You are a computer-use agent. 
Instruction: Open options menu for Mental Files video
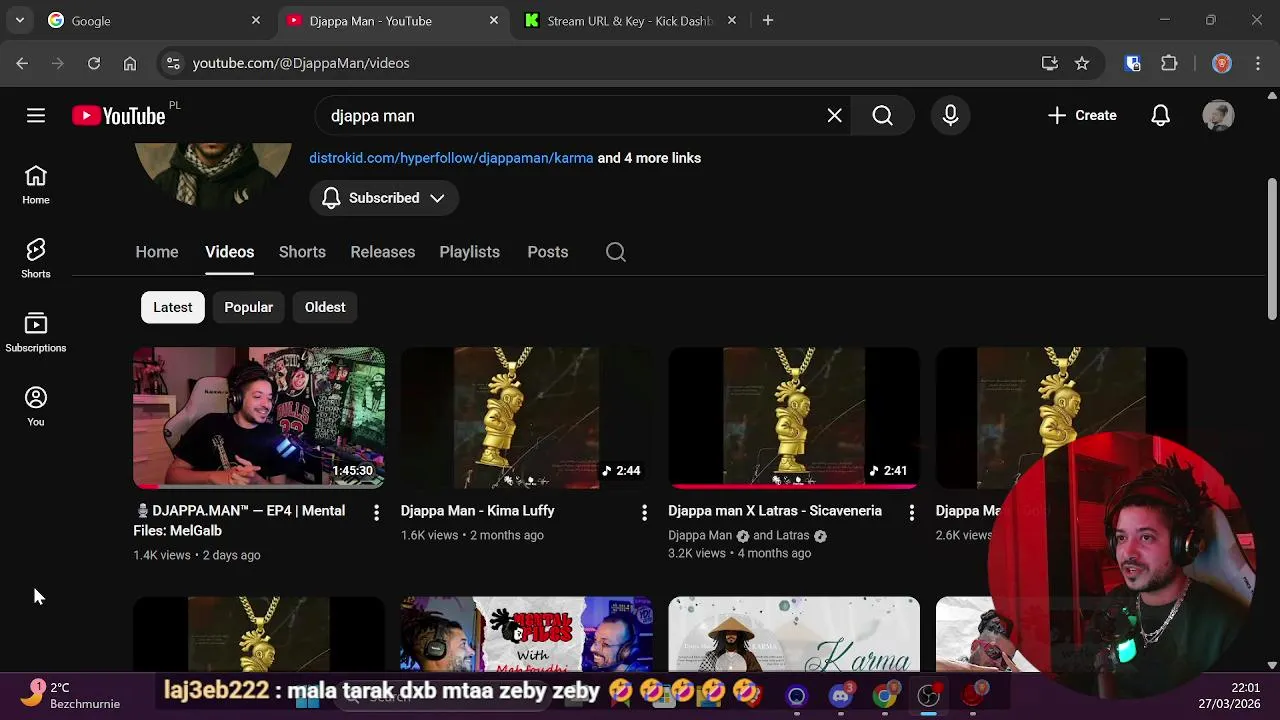coord(376,513)
